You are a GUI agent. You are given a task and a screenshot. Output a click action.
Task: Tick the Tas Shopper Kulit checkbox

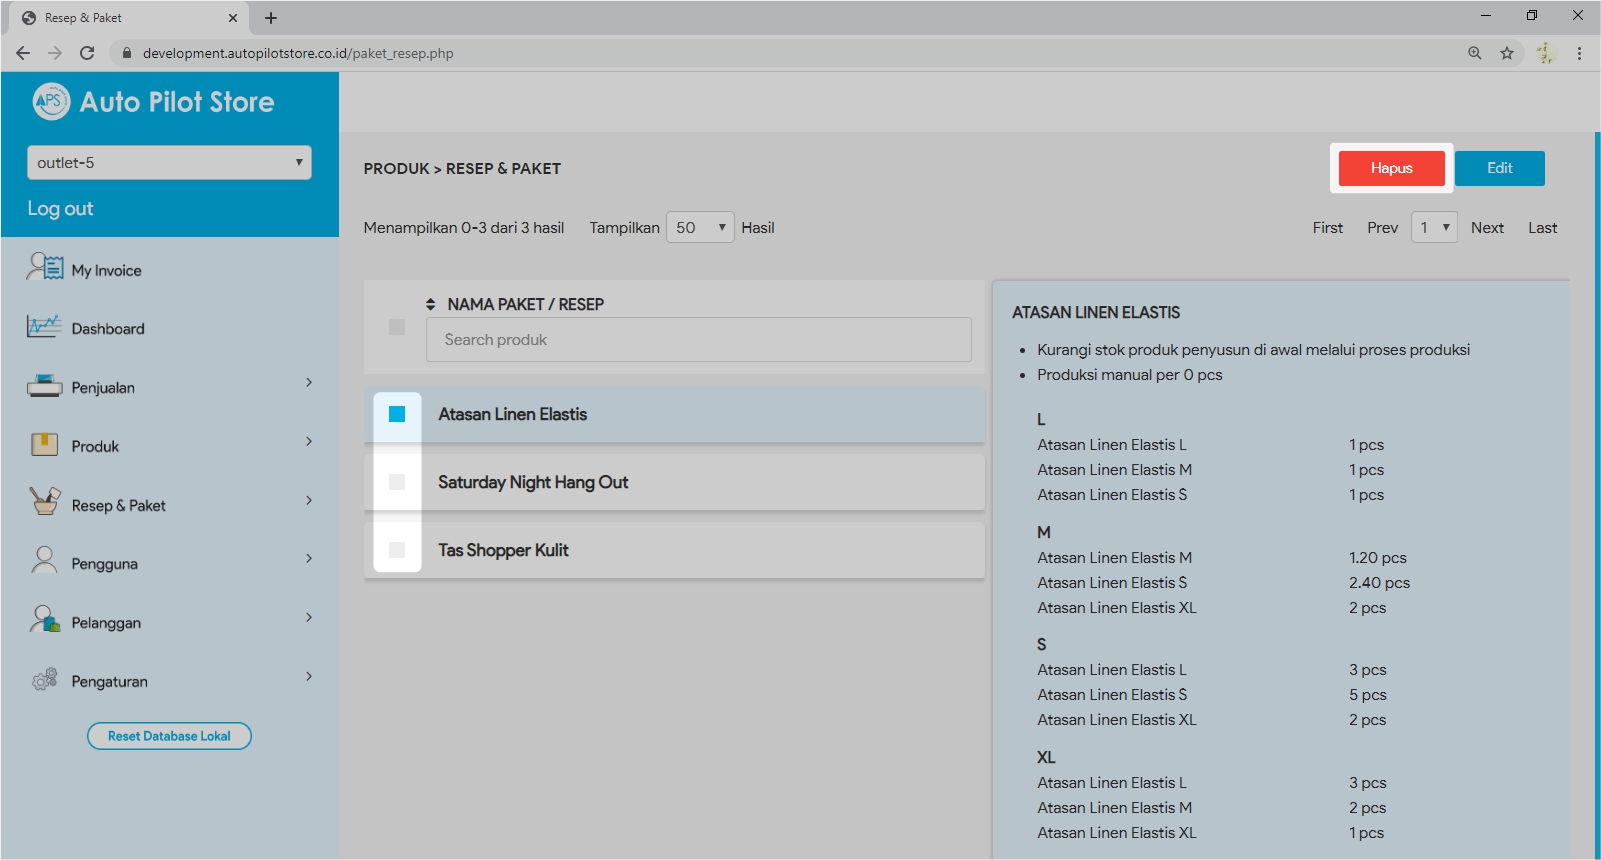click(x=397, y=550)
